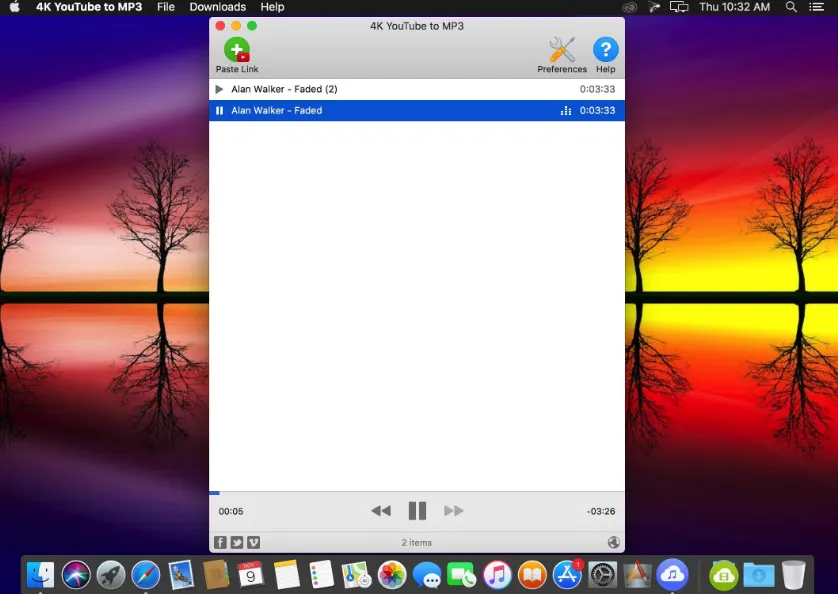This screenshot has height=594, width=838.
Task: Open Notes from the Dock
Action: (286, 575)
